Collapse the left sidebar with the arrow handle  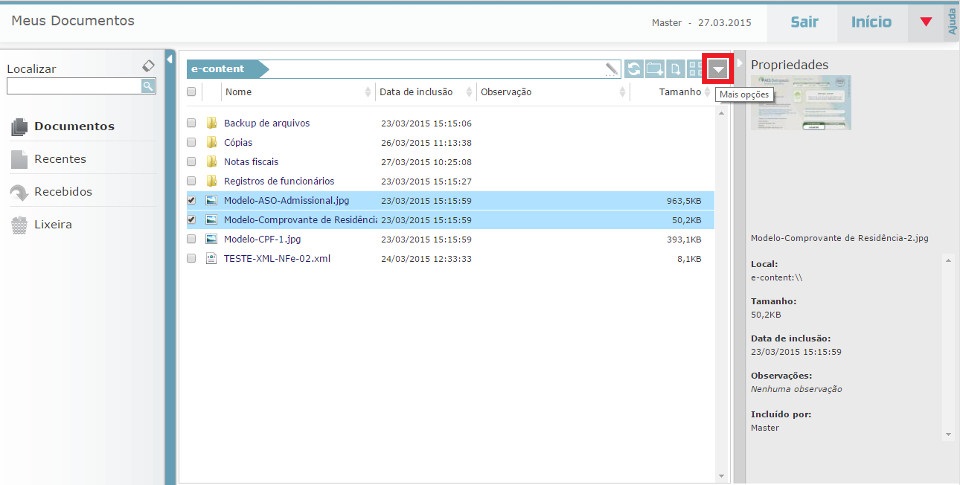(169, 59)
